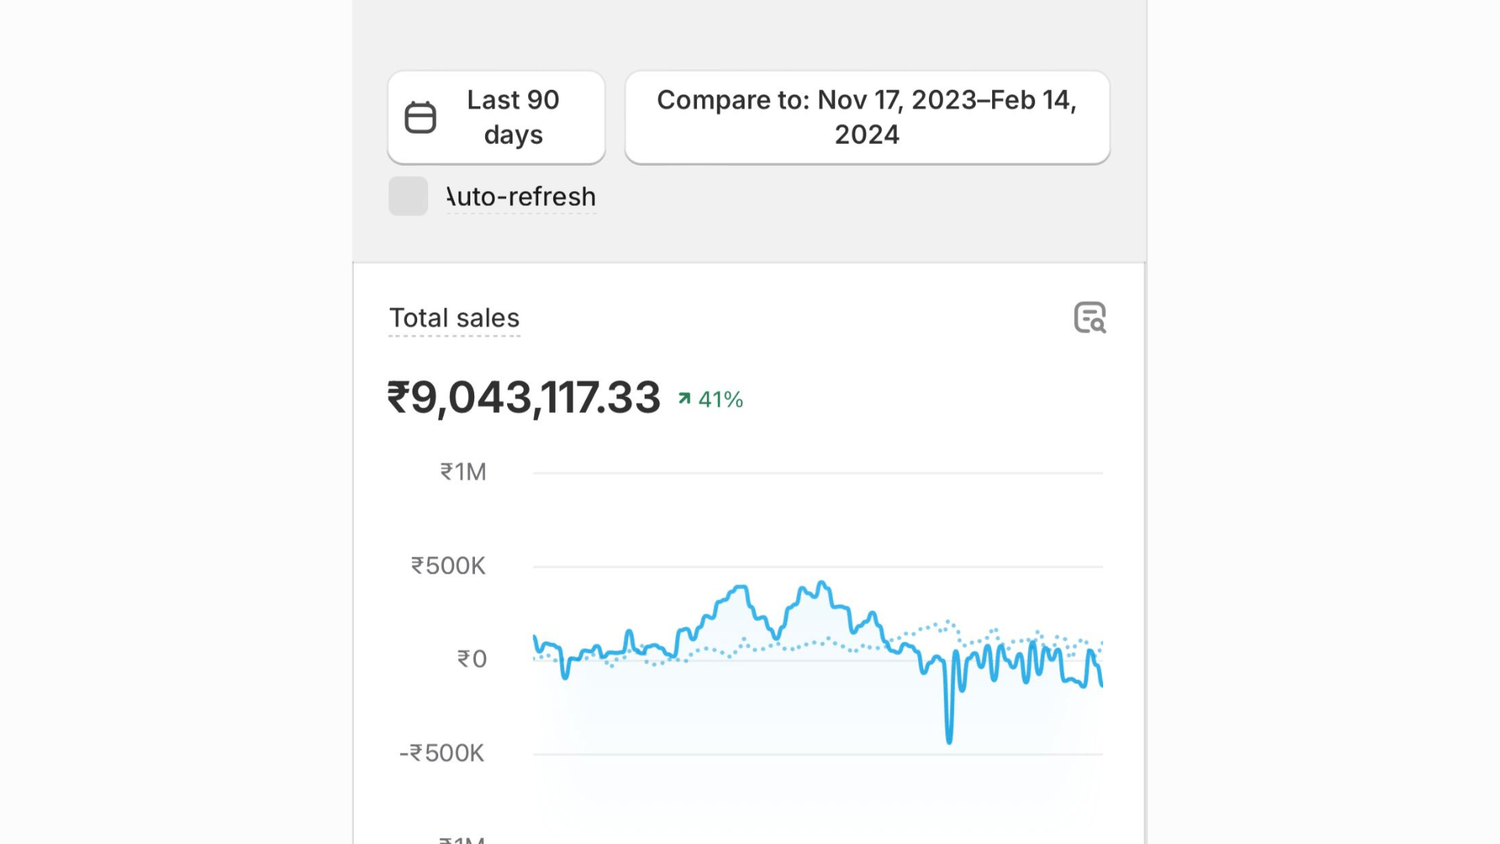The width and height of the screenshot is (1500, 844).
Task: Open the Last 90 days period dropdown
Action: [x=496, y=117]
